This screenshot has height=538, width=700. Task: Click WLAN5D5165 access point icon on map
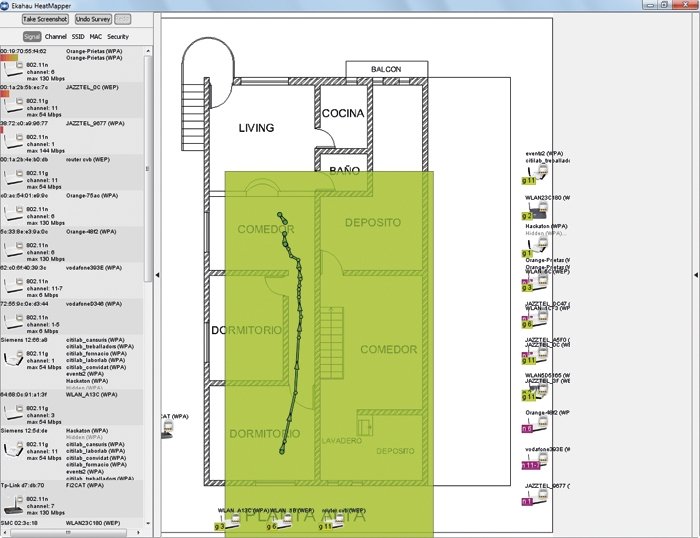pyautogui.click(x=536, y=392)
